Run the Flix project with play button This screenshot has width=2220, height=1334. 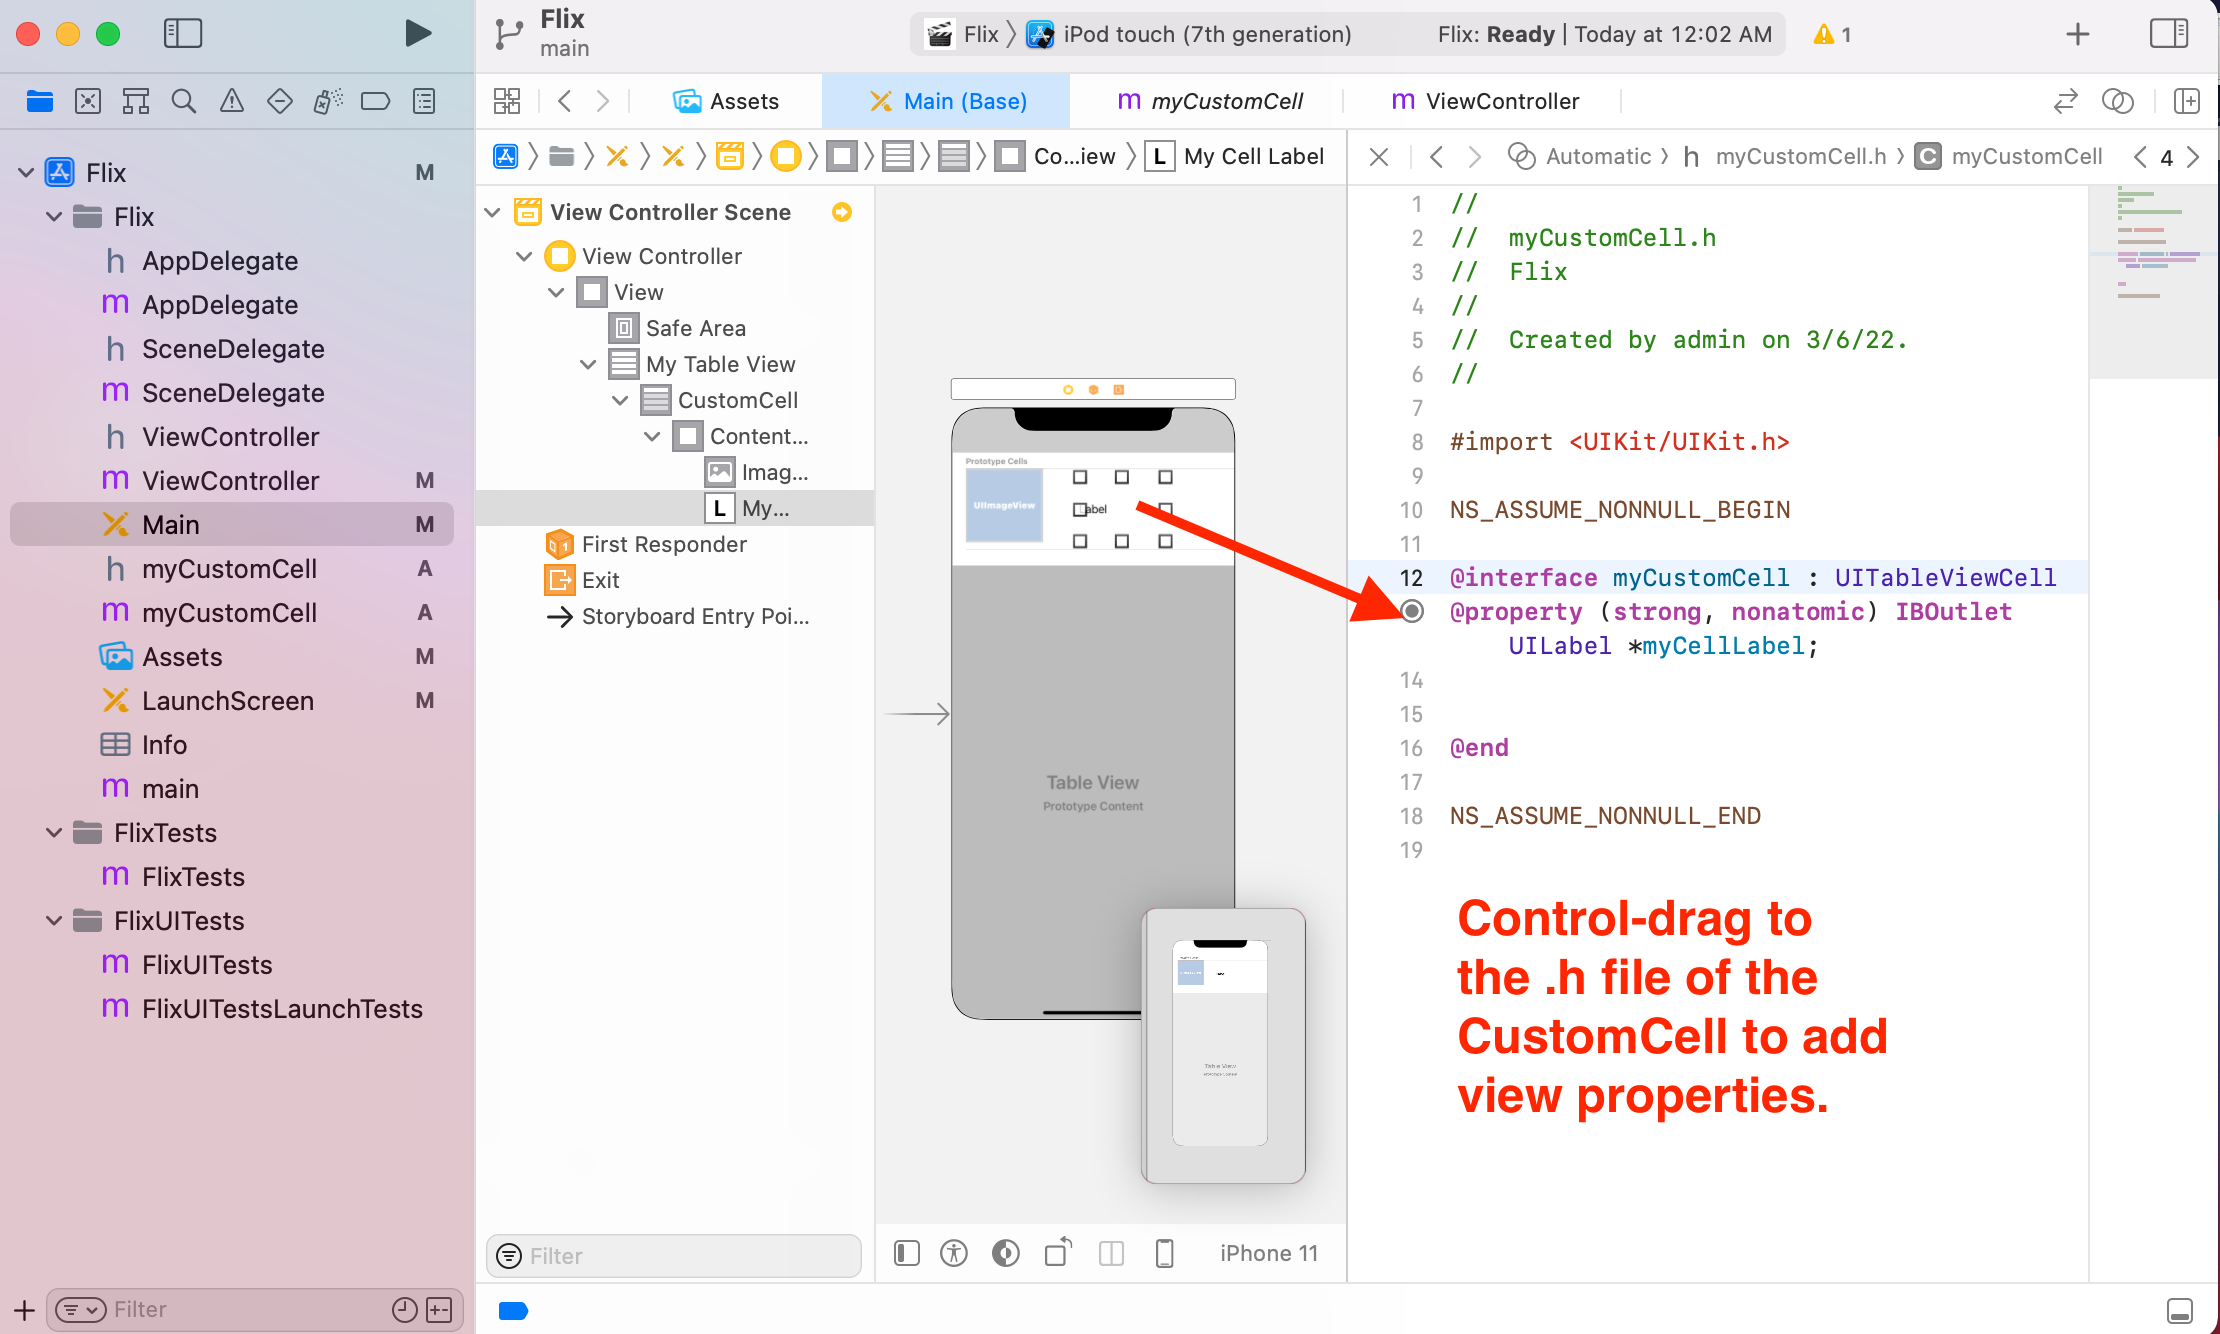418,33
